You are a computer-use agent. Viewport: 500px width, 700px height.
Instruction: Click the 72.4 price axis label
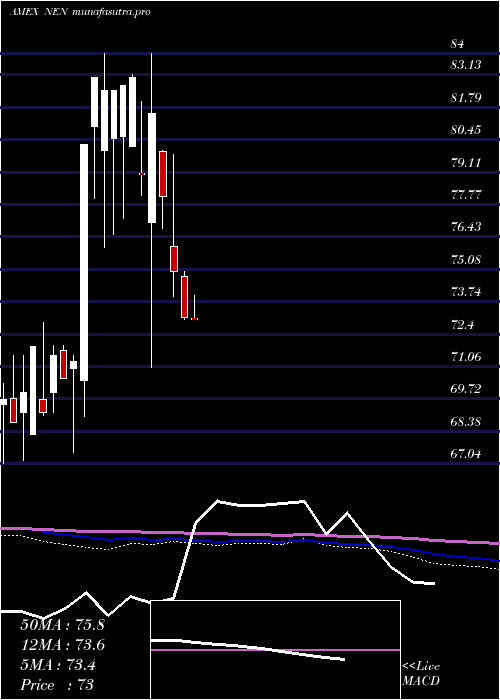tap(462, 324)
